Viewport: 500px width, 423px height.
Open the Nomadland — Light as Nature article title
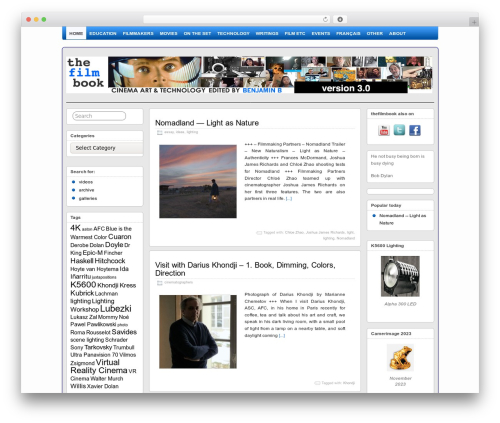(207, 123)
